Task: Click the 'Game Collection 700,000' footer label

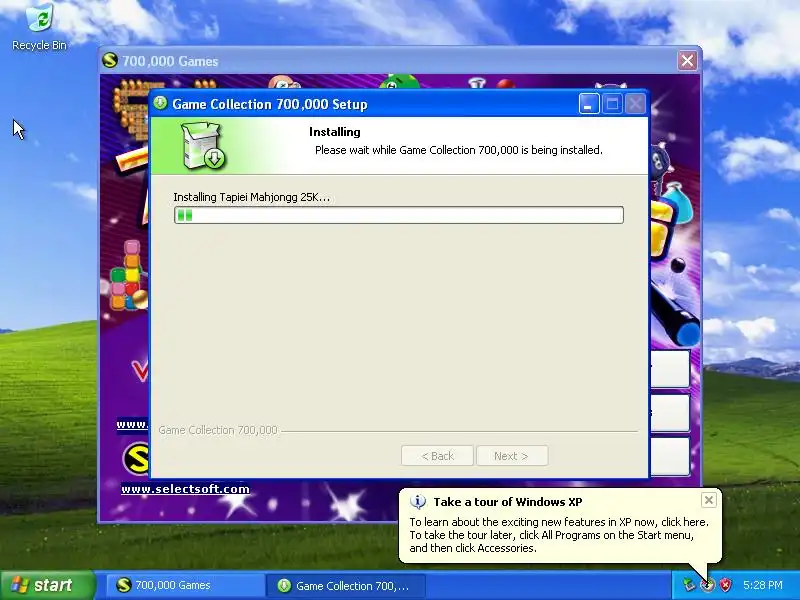Action: 218,430
